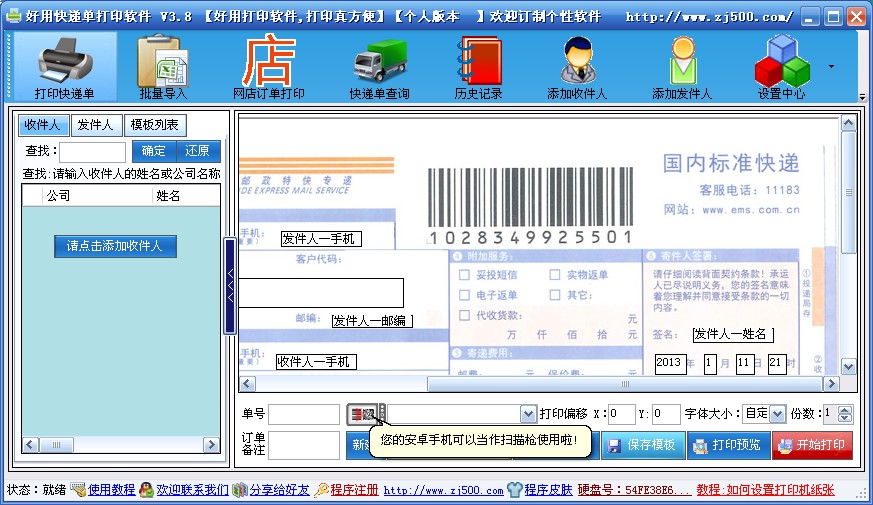Click the 订单备注 input field

pyautogui.click(x=304, y=445)
